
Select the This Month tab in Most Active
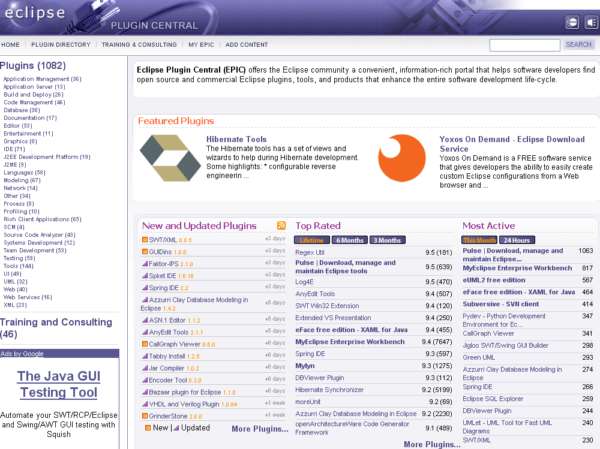(x=479, y=240)
